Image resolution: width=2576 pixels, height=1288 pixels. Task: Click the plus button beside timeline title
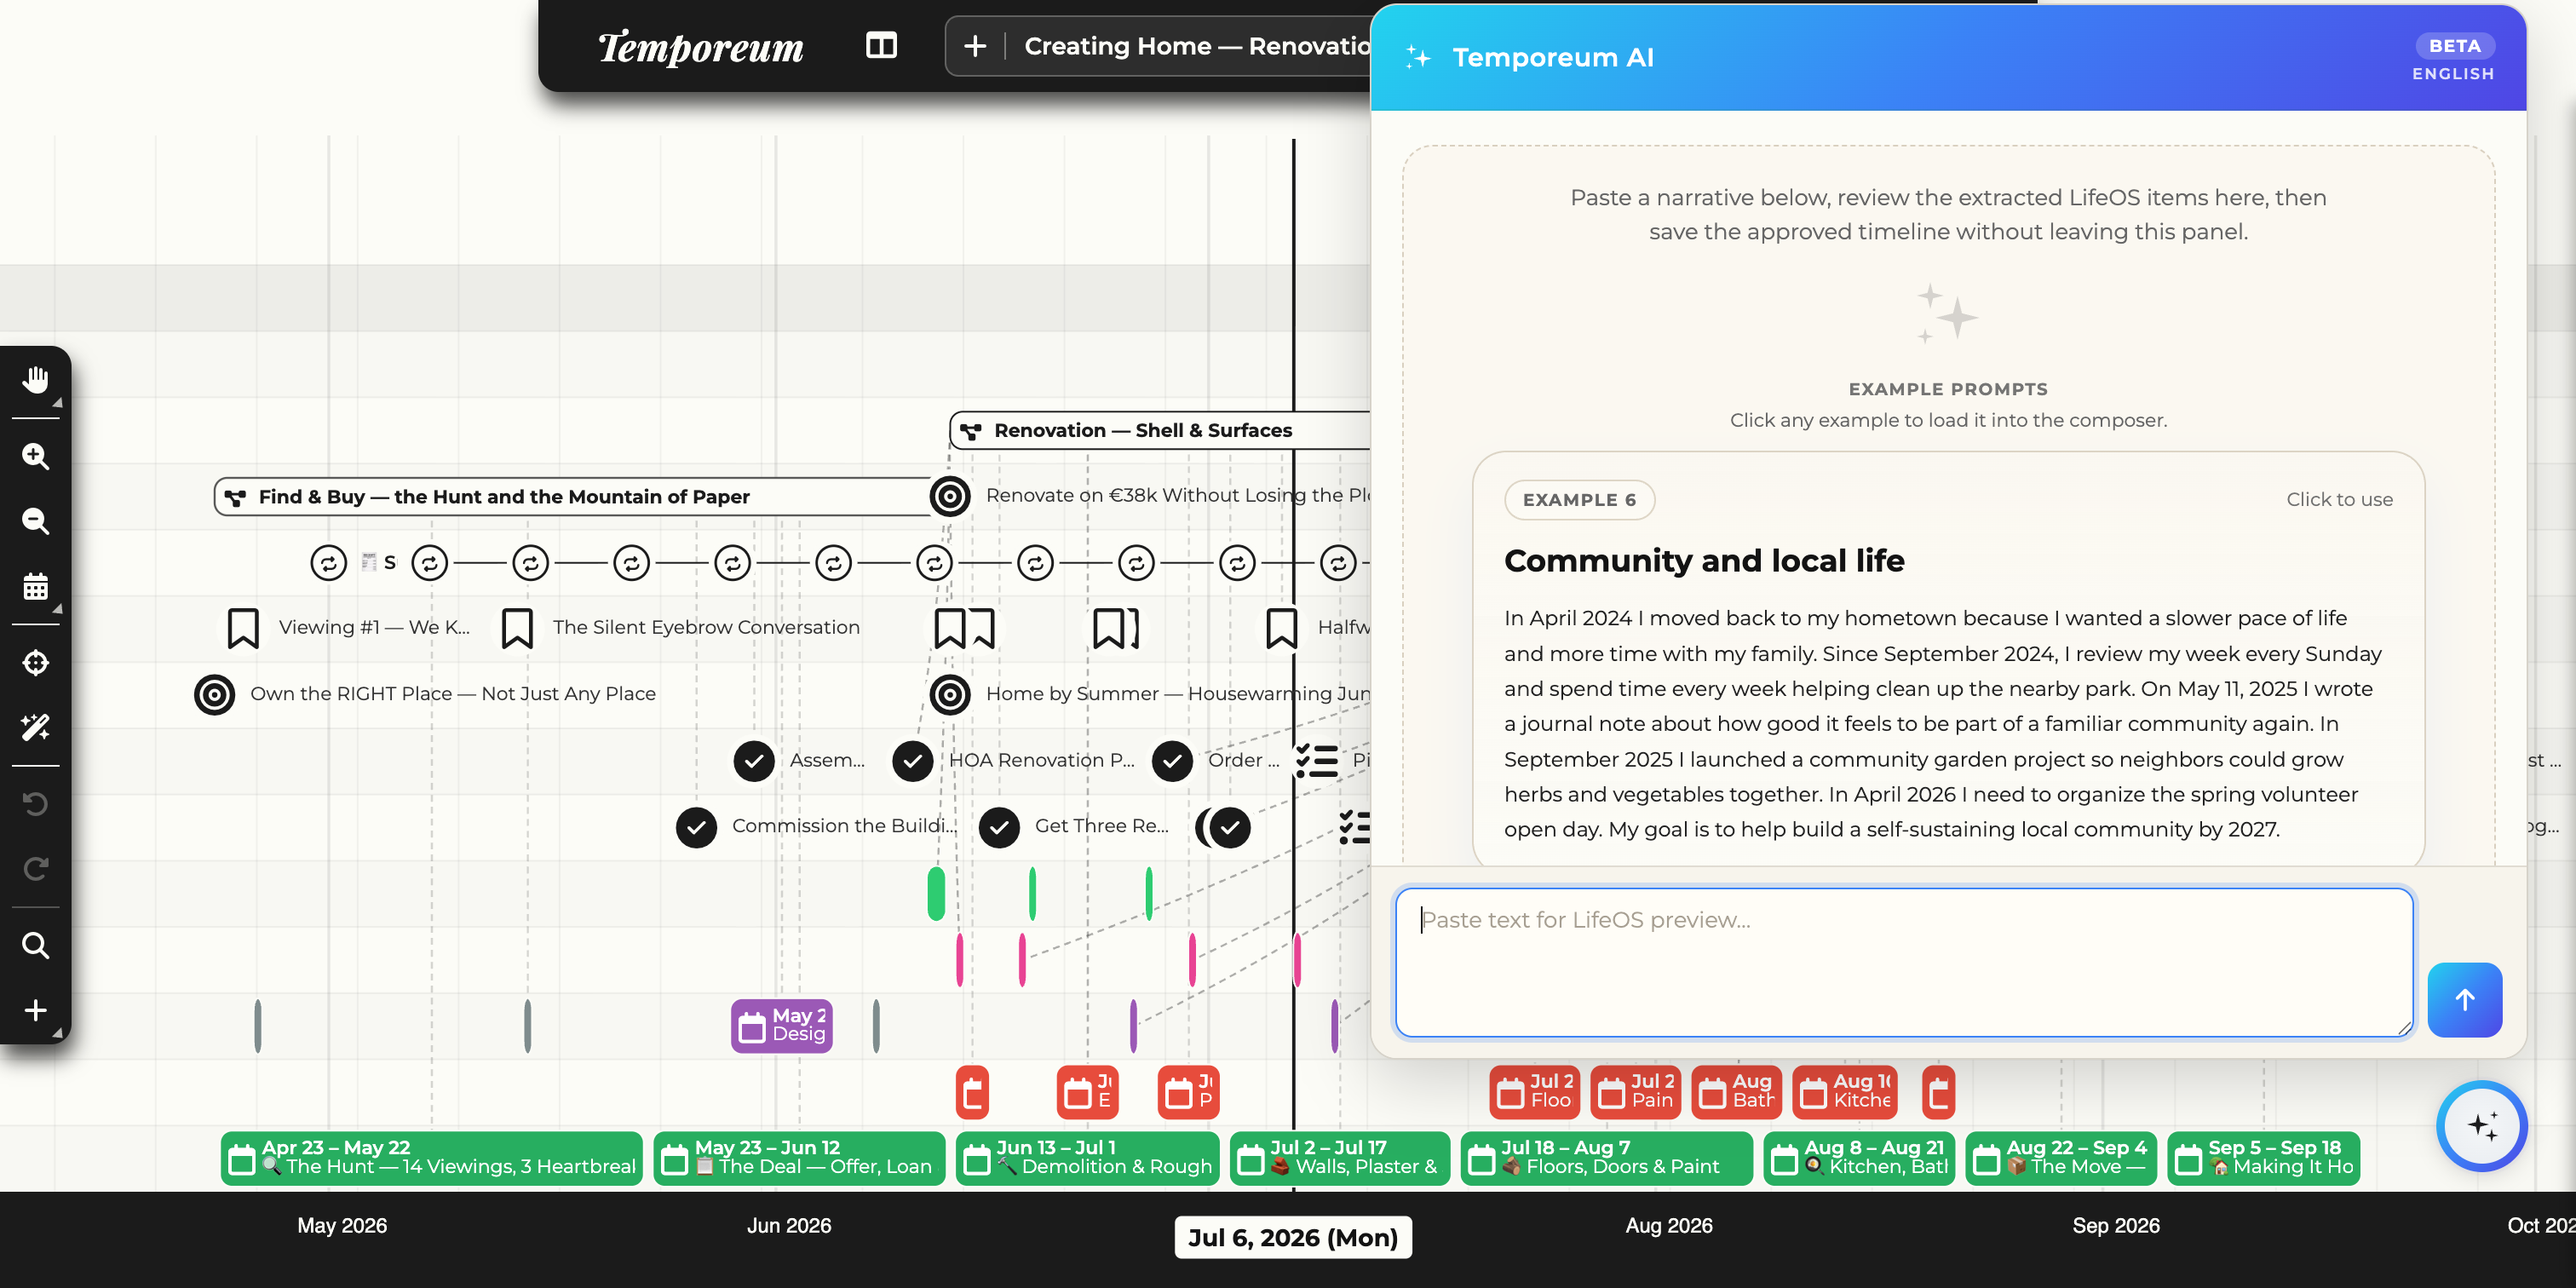point(975,46)
